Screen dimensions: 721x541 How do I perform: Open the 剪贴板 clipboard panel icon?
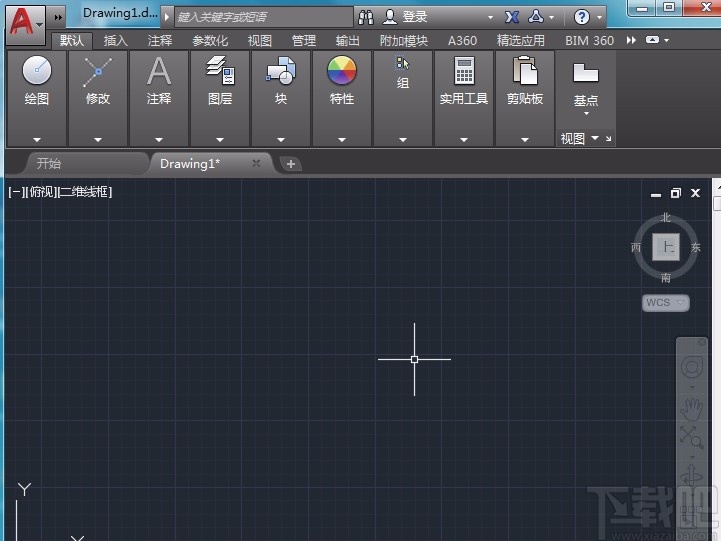525,70
